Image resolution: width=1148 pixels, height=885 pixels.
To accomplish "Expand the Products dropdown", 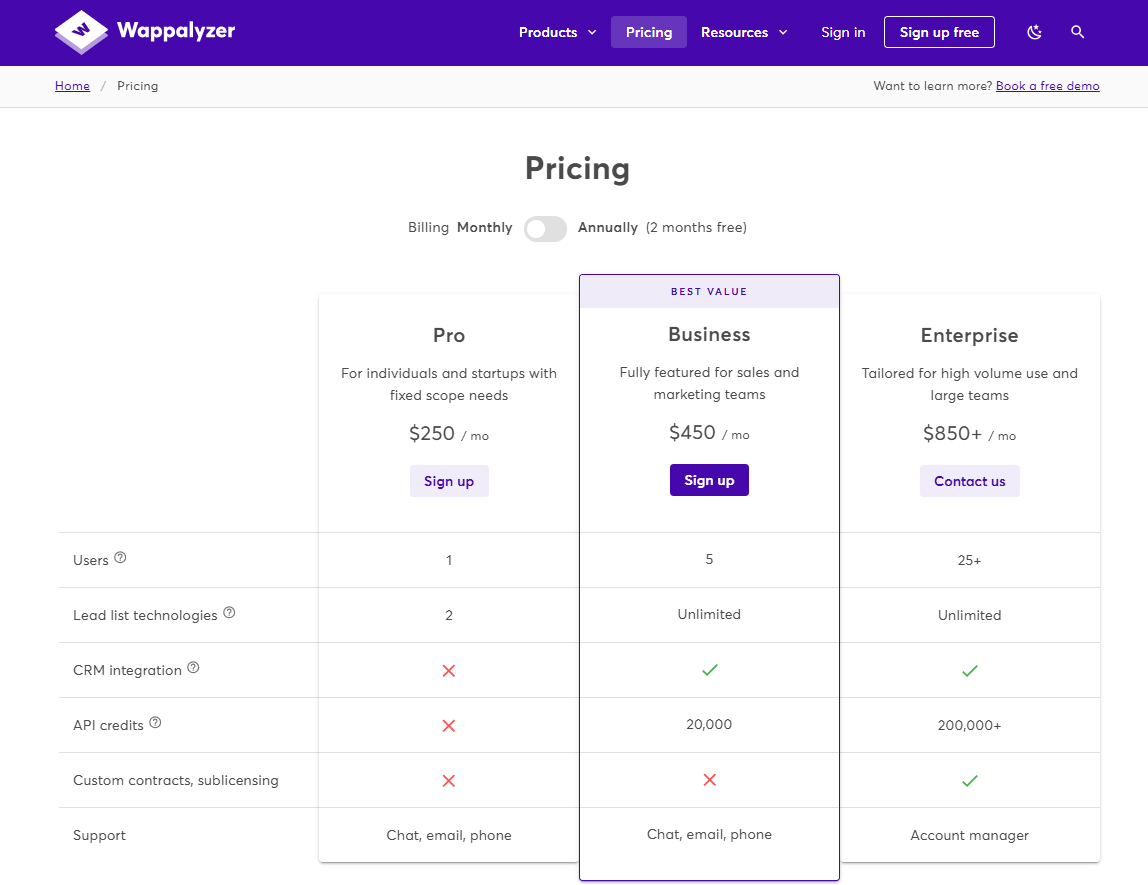I will click(548, 32).
